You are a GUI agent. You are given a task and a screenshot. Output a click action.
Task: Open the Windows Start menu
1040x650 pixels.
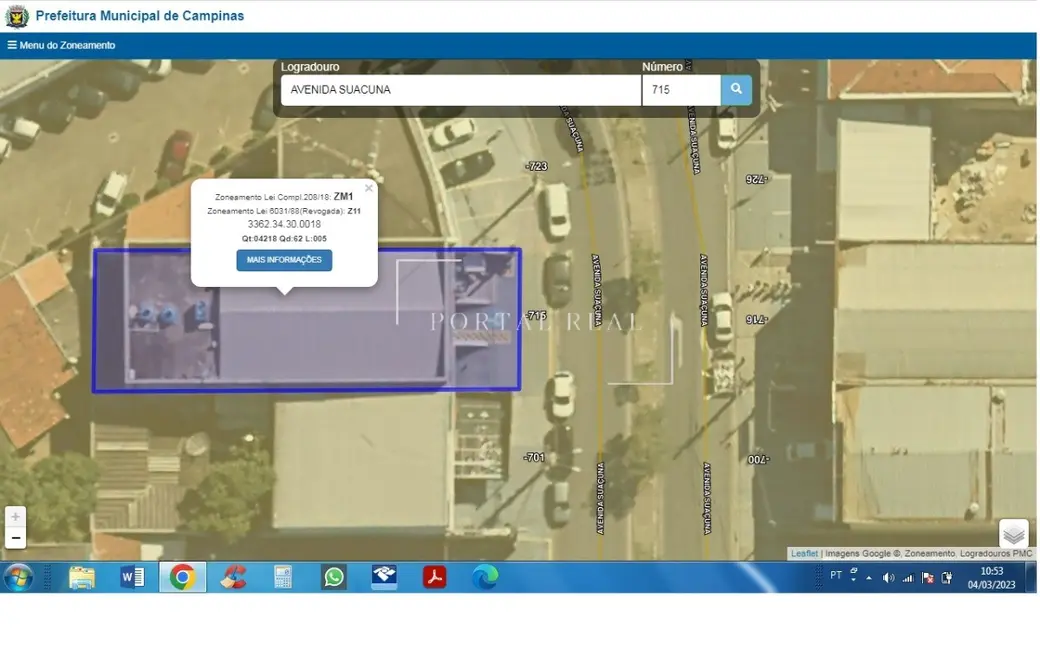[x=18, y=577]
